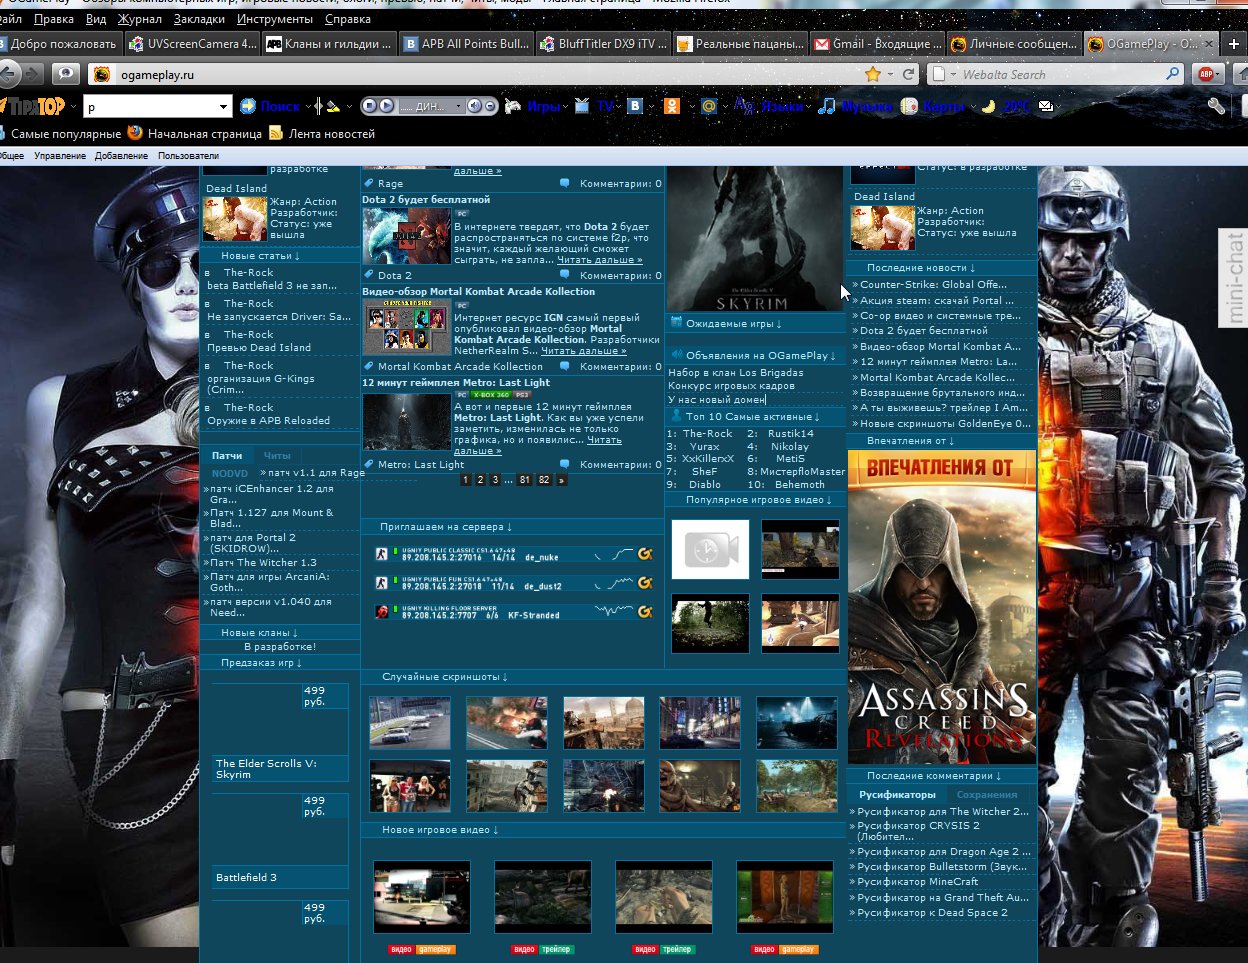Click the highlighter tool icon in toolbar

pyautogui.click(x=333, y=106)
